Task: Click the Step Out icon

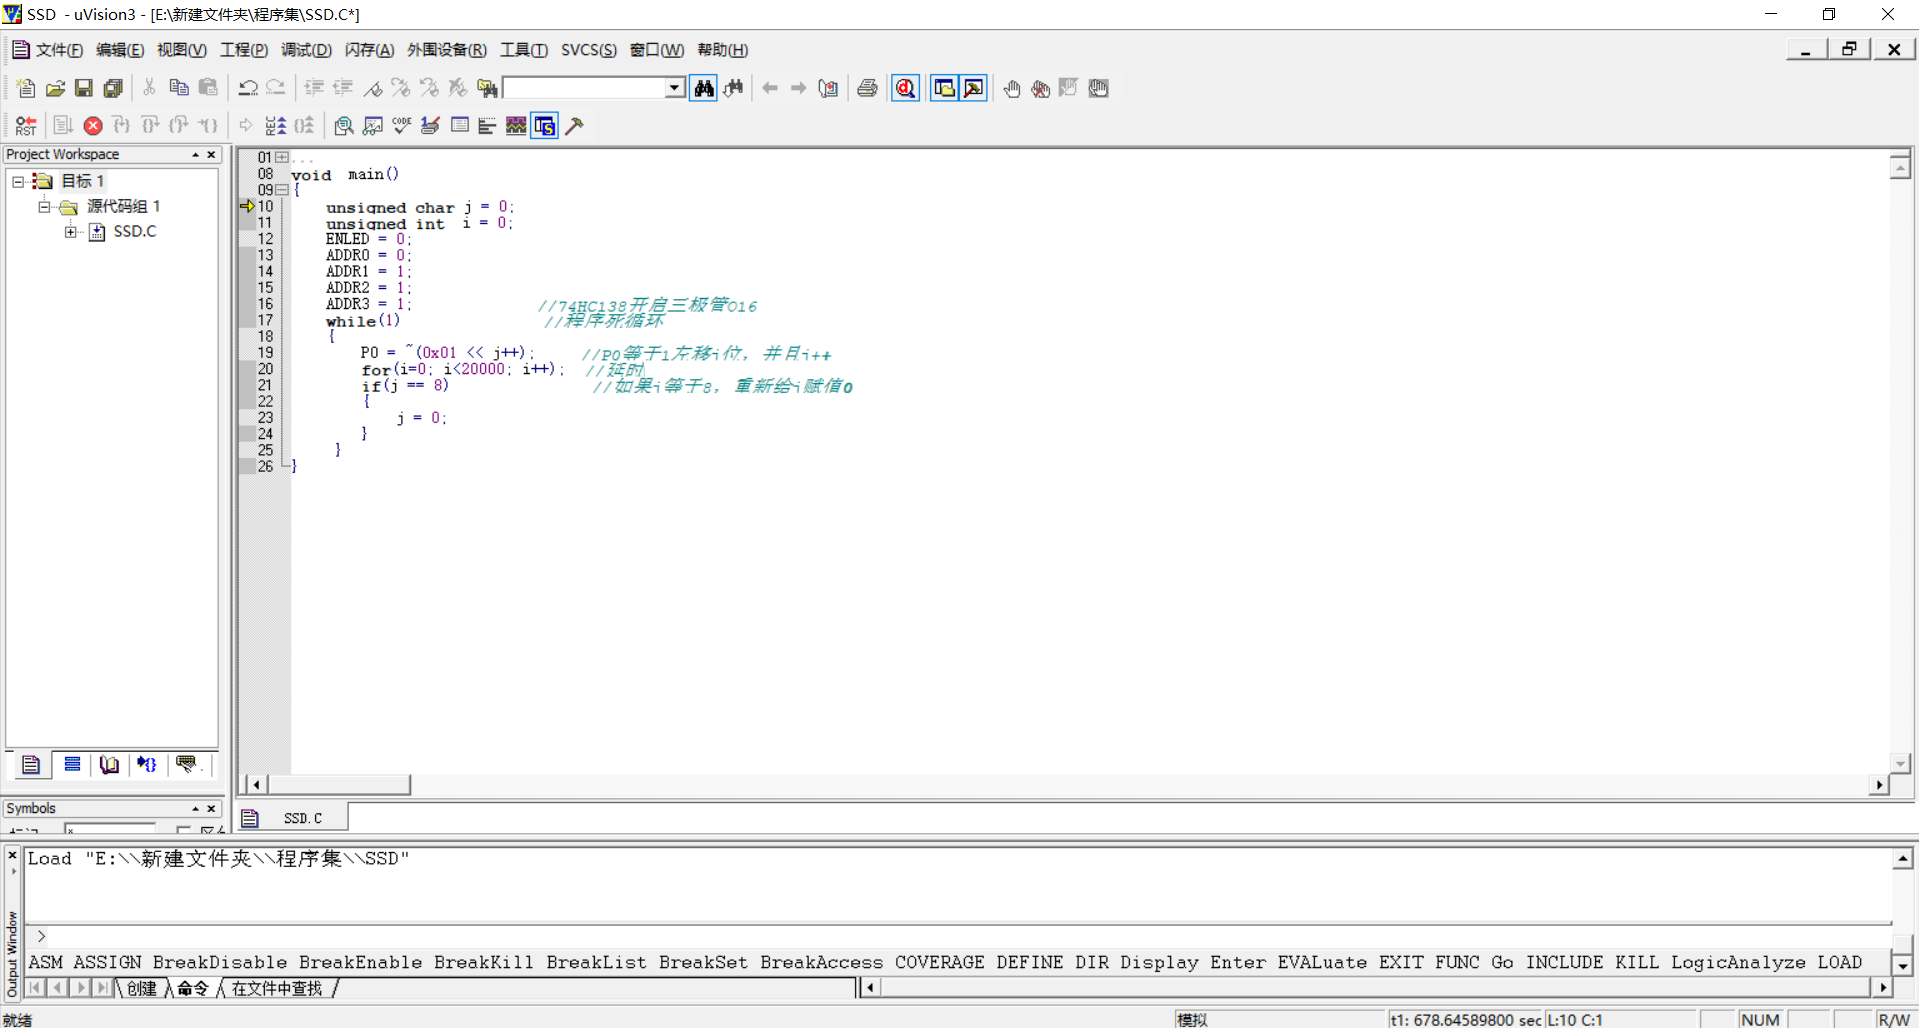Action: point(179,125)
